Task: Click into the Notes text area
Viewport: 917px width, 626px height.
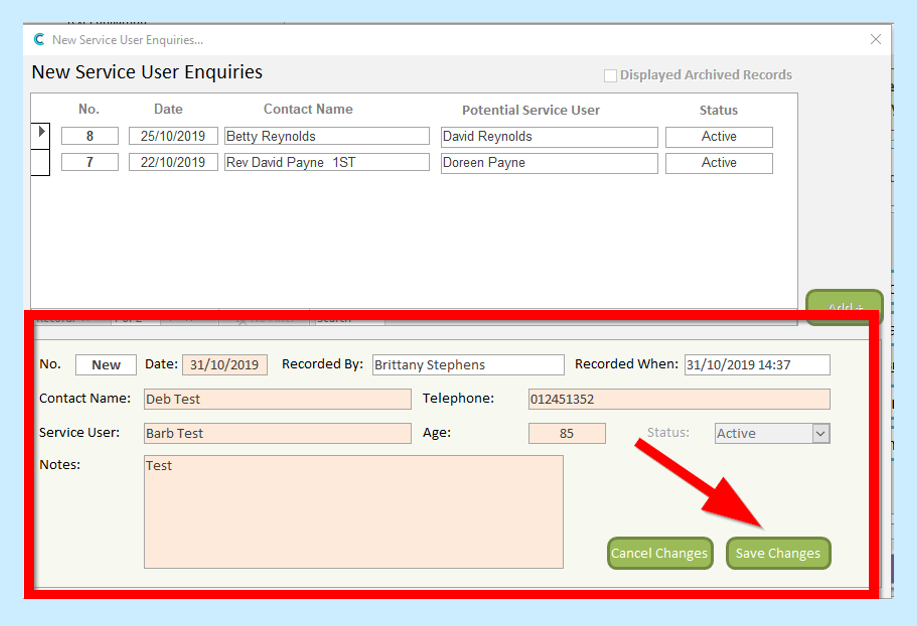Action: 353,512
